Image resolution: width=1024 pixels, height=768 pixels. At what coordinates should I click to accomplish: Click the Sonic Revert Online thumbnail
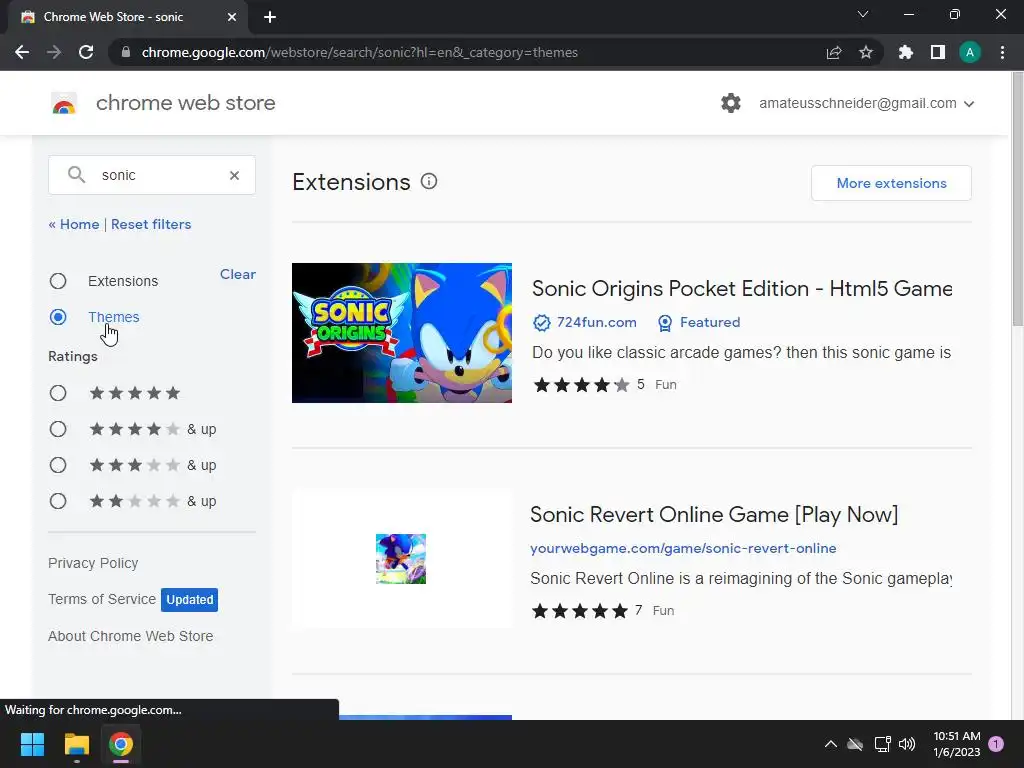coord(401,559)
